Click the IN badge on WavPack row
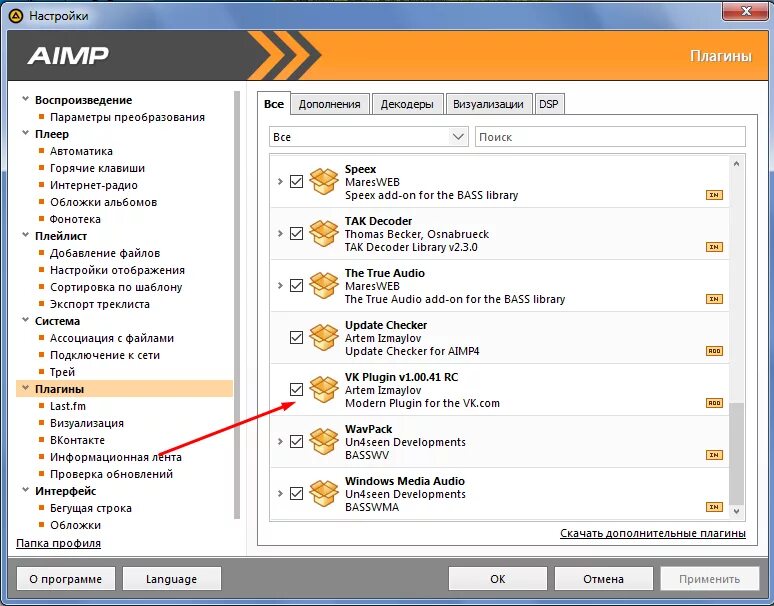 [x=714, y=455]
